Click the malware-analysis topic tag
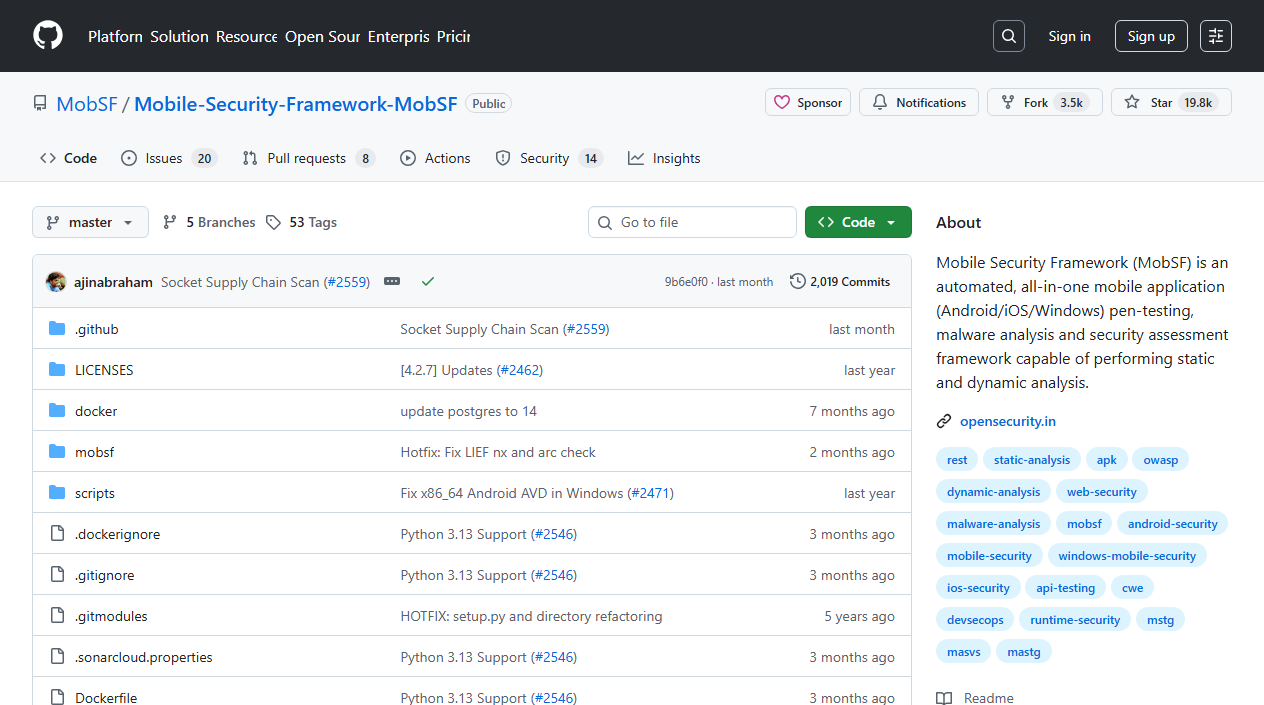Screen dimensions: 1264x705 point(994,524)
